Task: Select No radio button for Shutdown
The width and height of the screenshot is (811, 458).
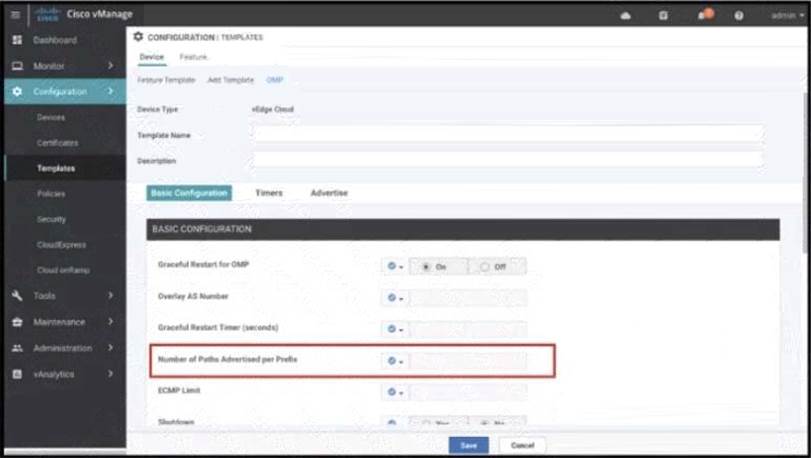Action: point(485,423)
